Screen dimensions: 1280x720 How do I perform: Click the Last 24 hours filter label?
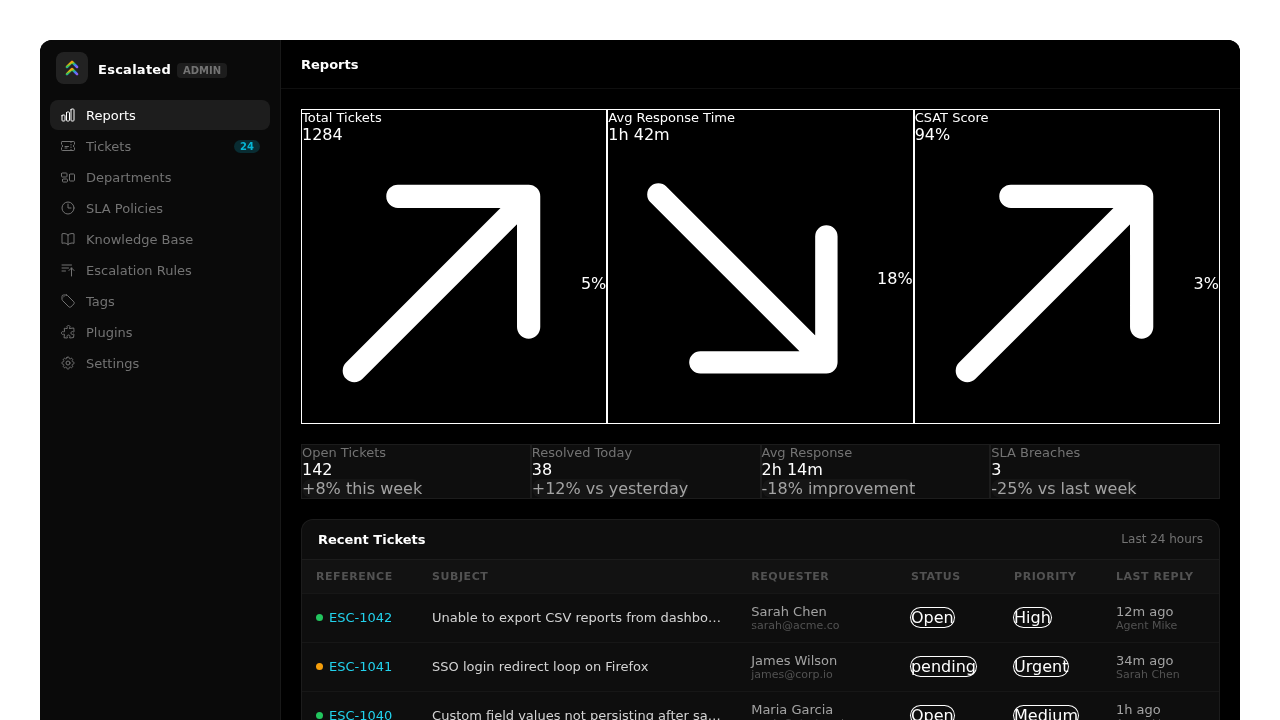click(x=1162, y=539)
